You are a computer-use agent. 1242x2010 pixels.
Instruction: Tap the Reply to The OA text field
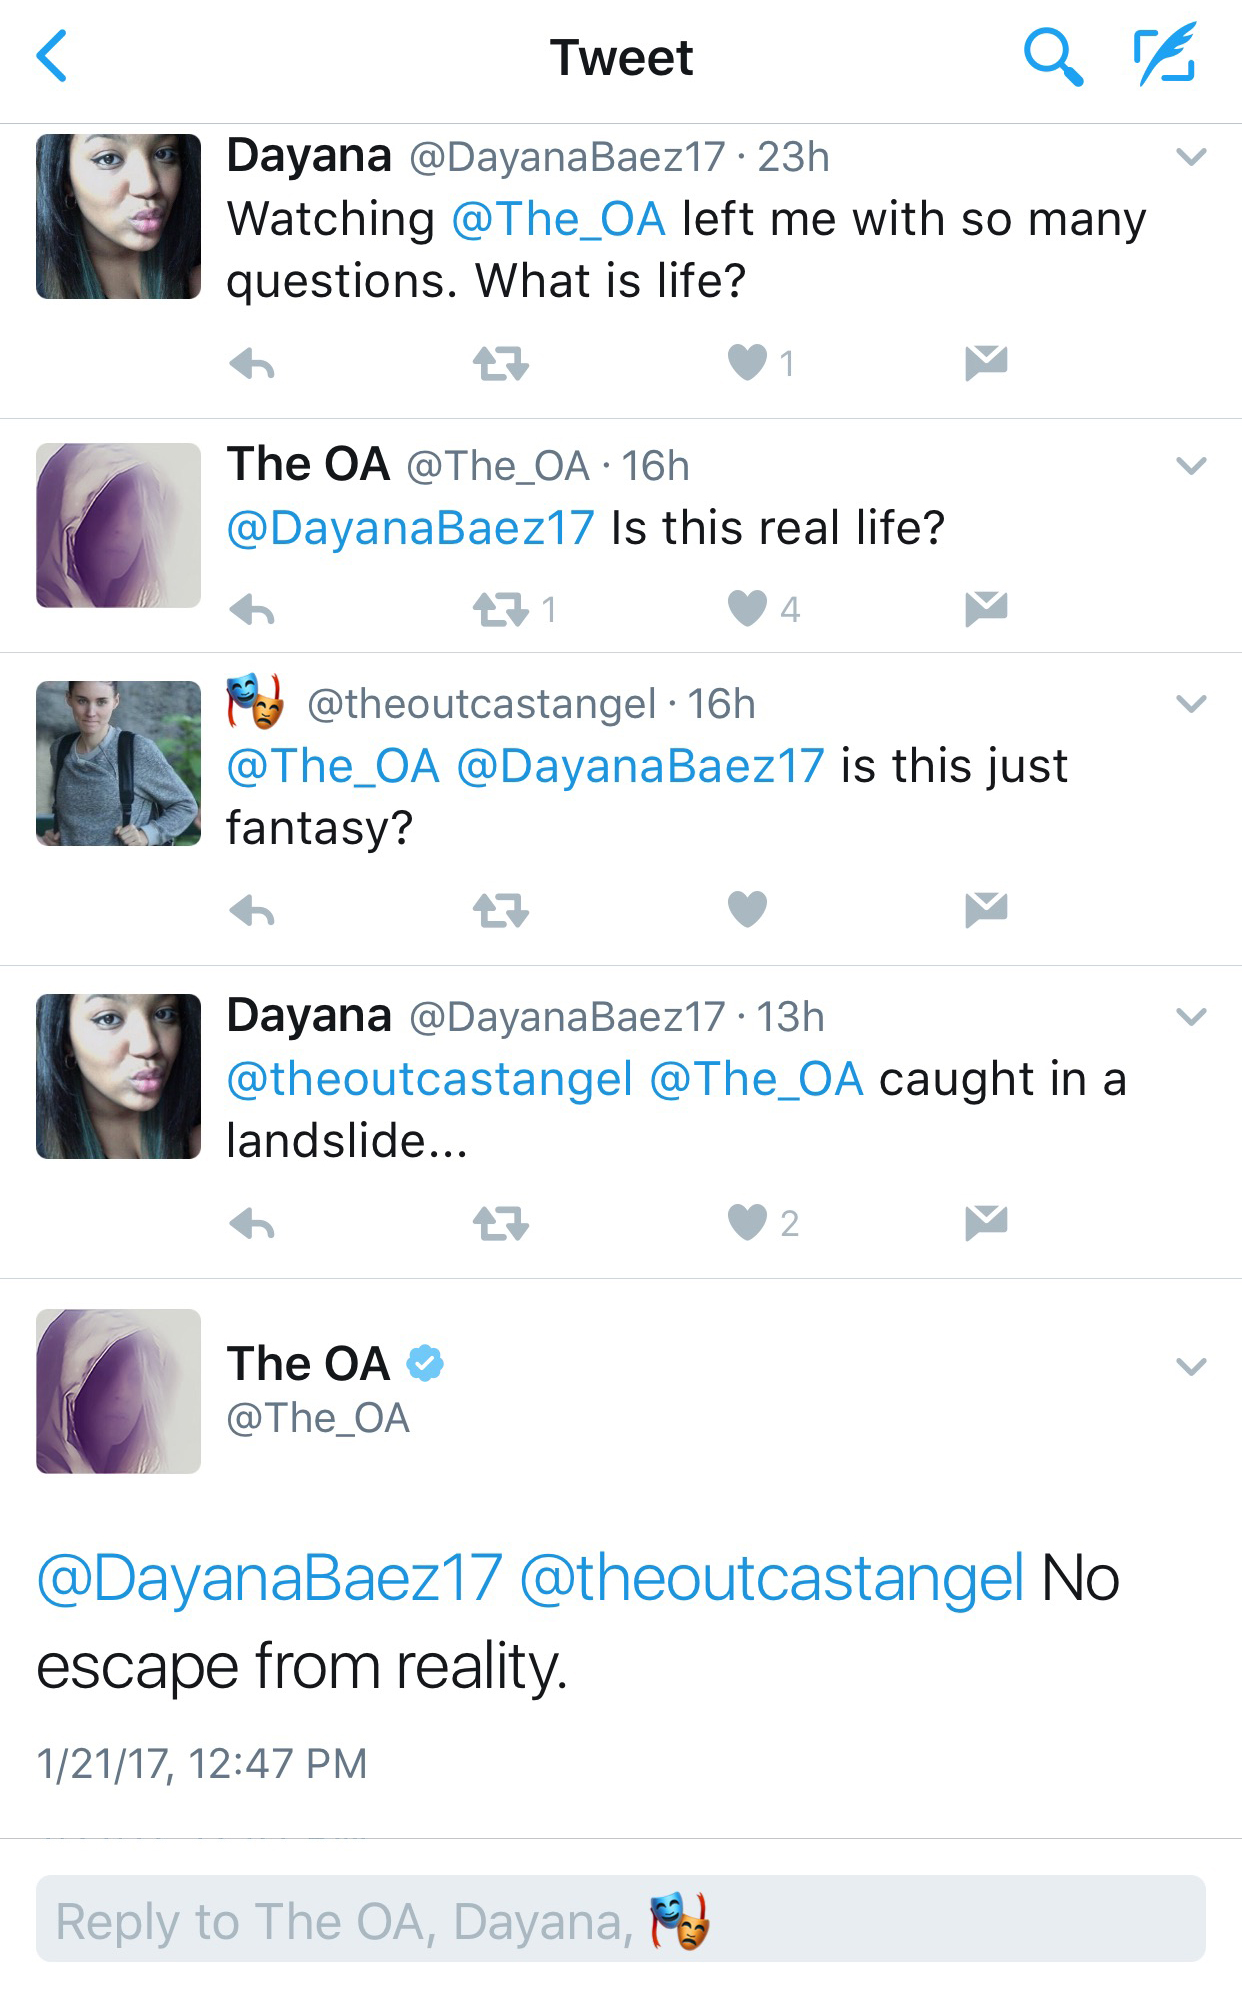tap(621, 1918)
